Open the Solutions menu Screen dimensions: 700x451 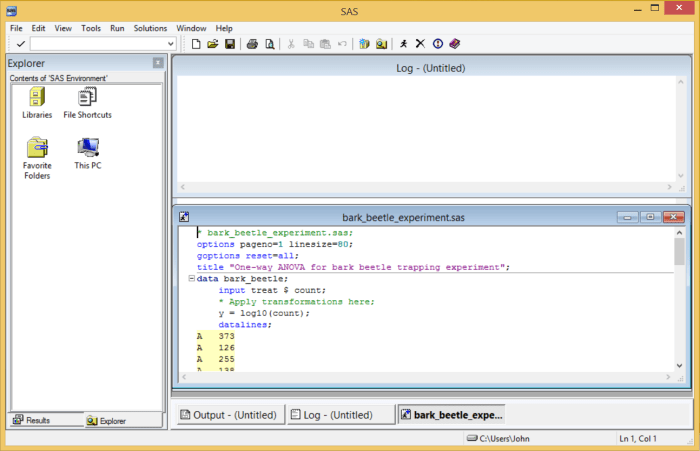(150, 28)
